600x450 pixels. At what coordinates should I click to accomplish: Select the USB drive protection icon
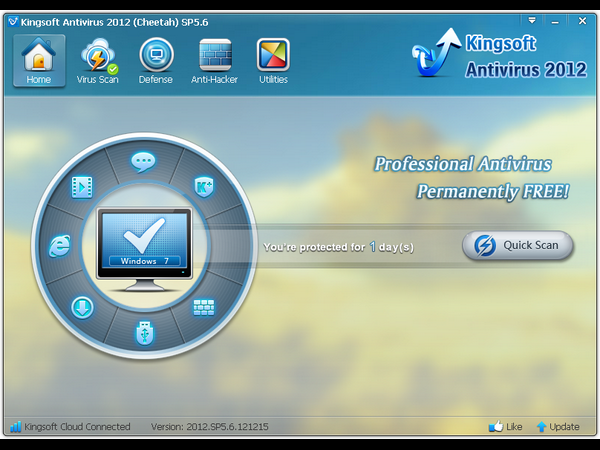(145, 333)
